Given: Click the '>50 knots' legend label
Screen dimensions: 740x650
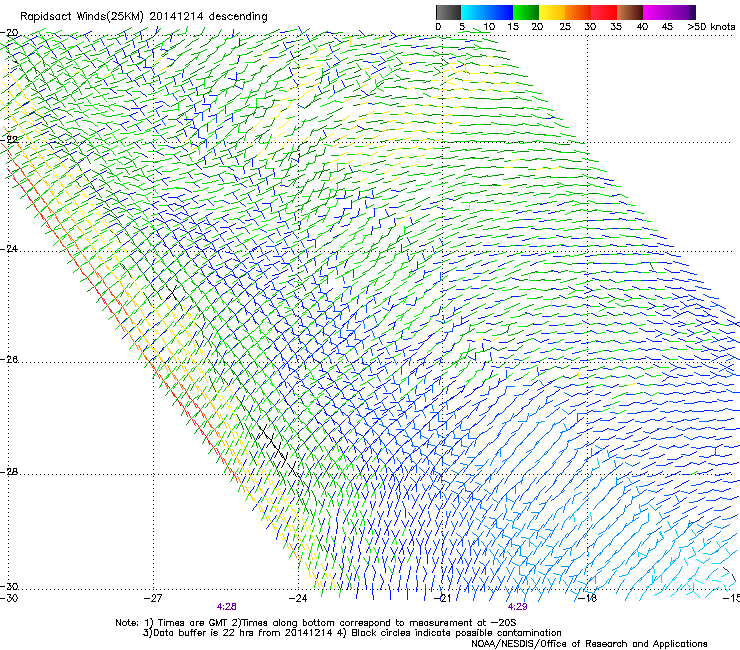Looking at the screenshot, I should (712, 27).
